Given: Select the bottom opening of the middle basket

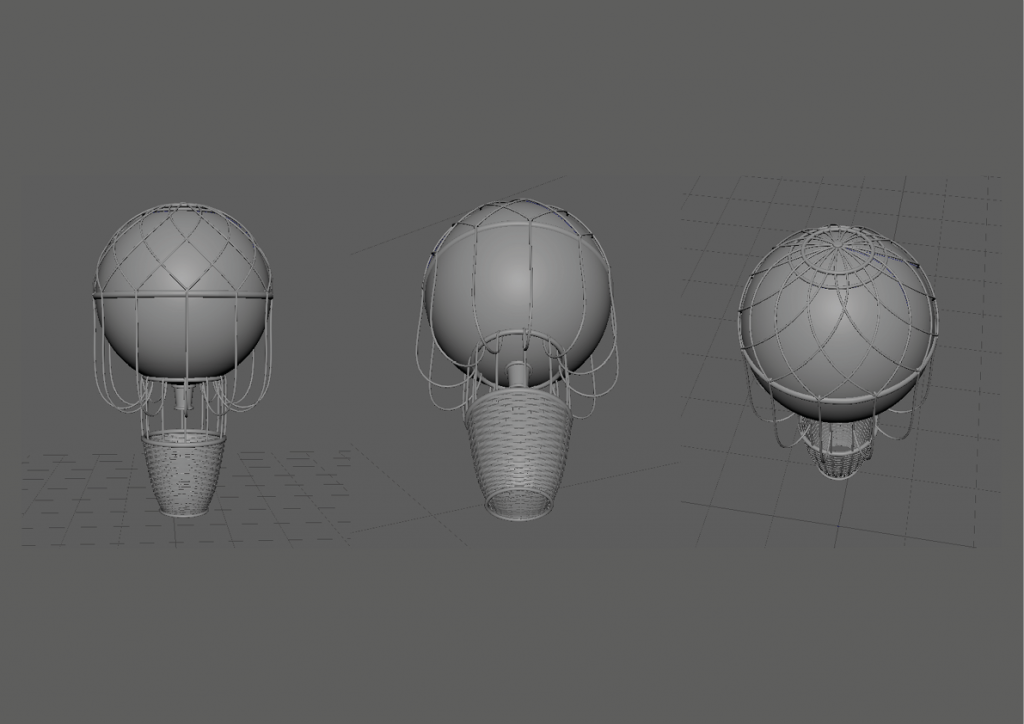Looking at the screenshot, I should (x=518, y=503).
